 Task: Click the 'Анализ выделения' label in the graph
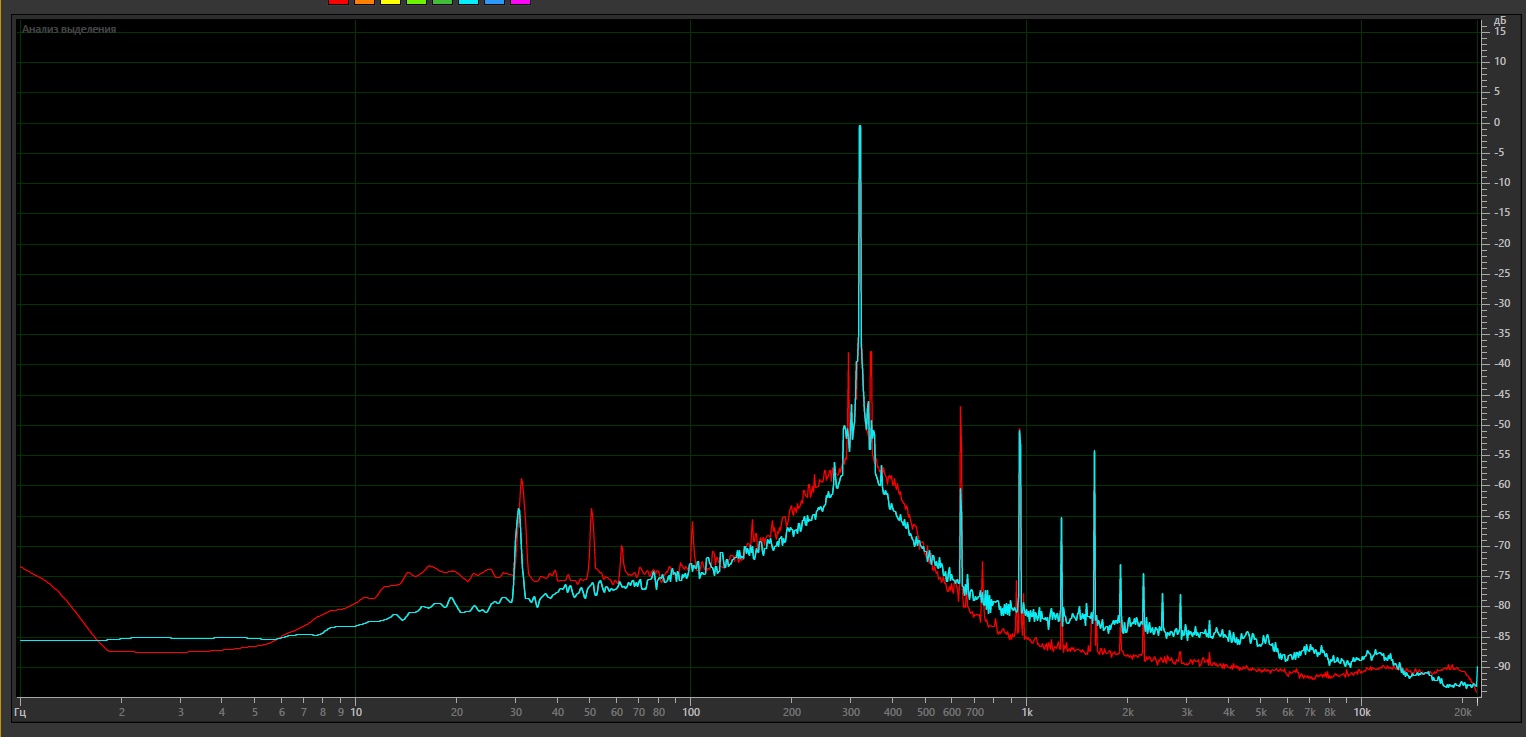[x=69, y=30]
